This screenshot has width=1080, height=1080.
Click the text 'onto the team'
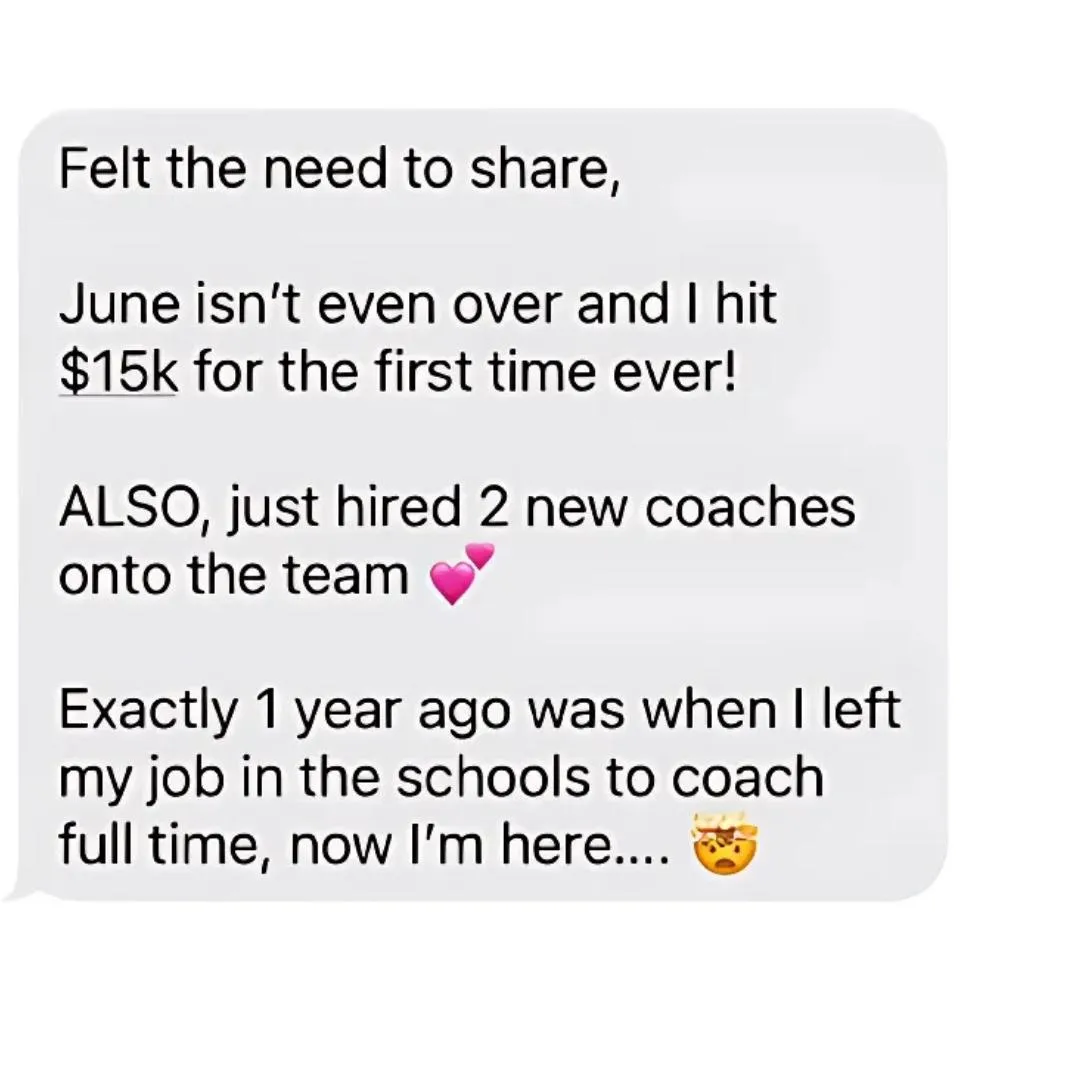[234, 575]
